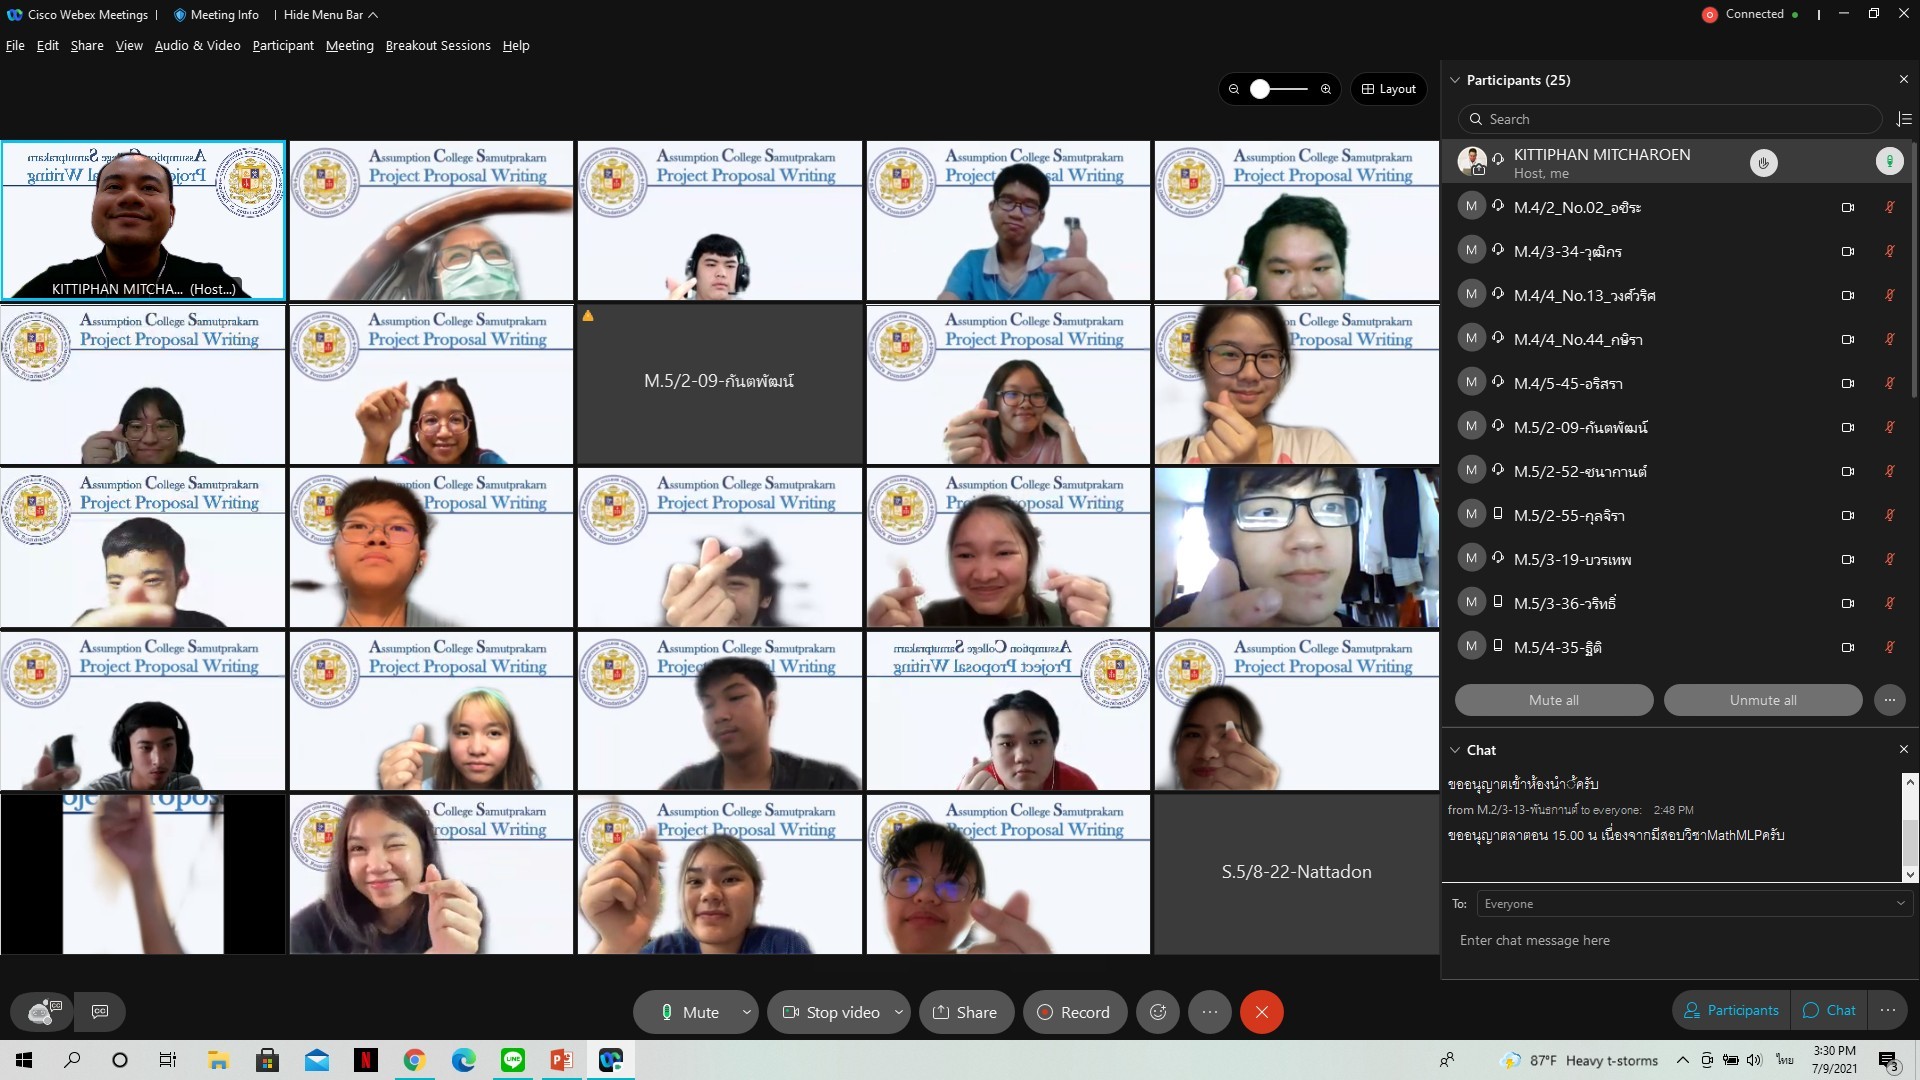Toggle the Stop video button

point(831,1012)
